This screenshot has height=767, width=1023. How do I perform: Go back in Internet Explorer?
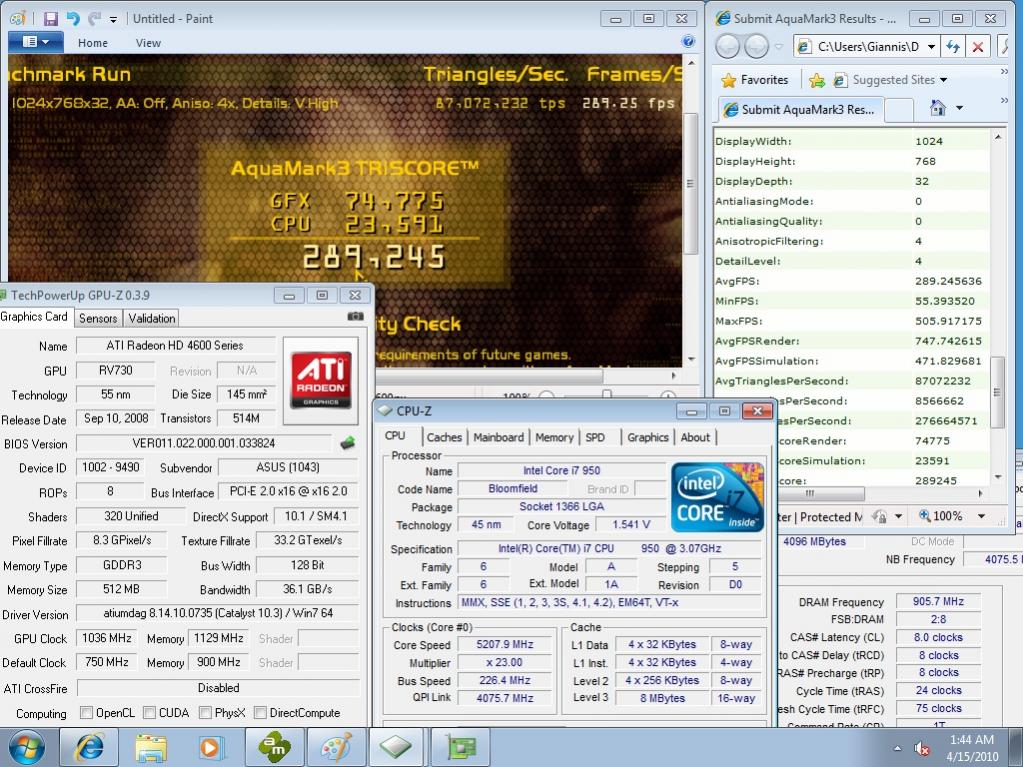click(727, 46)
